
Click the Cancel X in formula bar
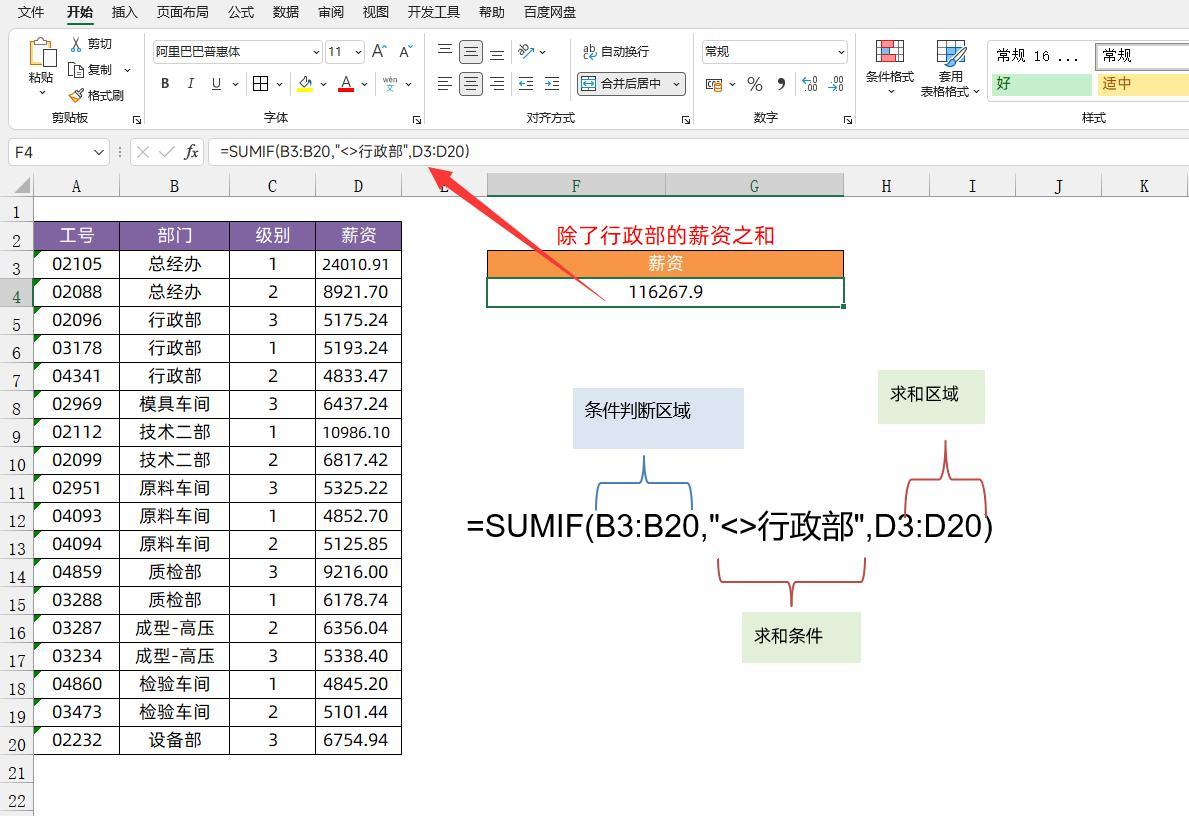(x=143, y=152)
